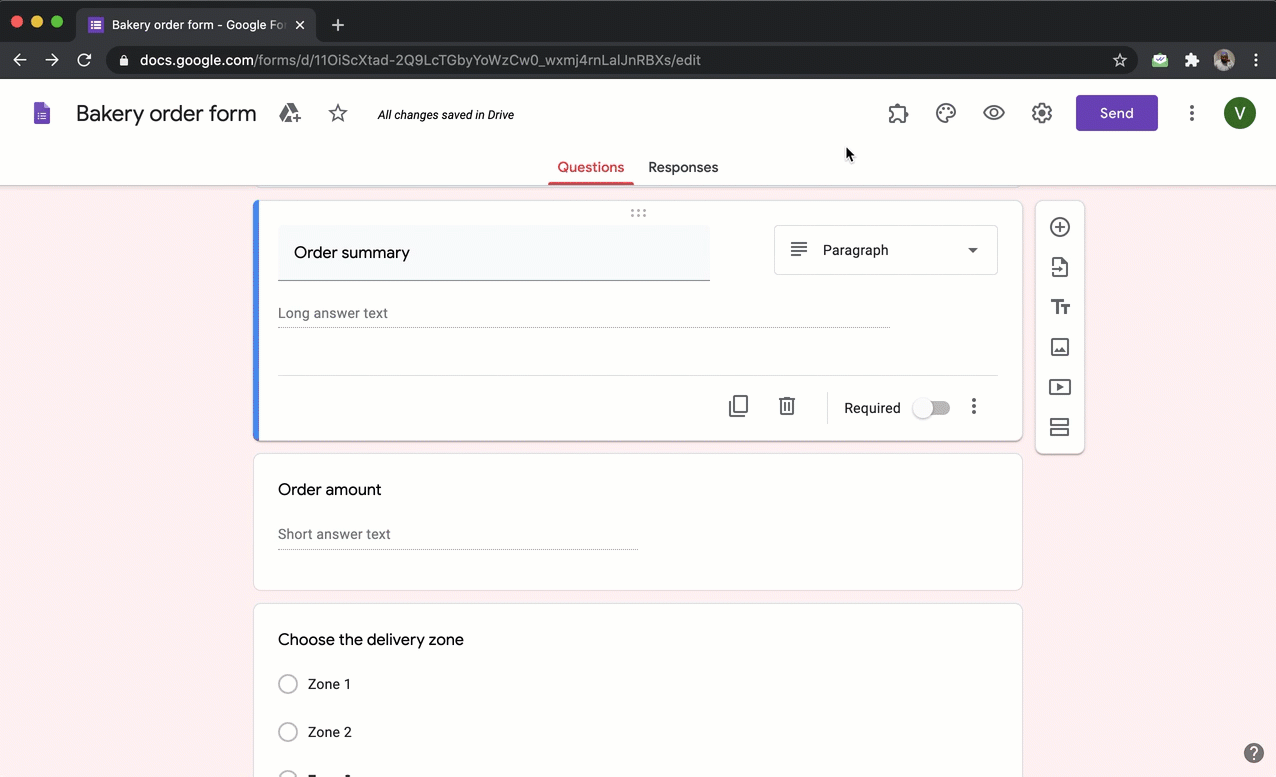Open the theme color customization palette
Image resolution: width=1276 pixels, height=777 pixels.
945,113
